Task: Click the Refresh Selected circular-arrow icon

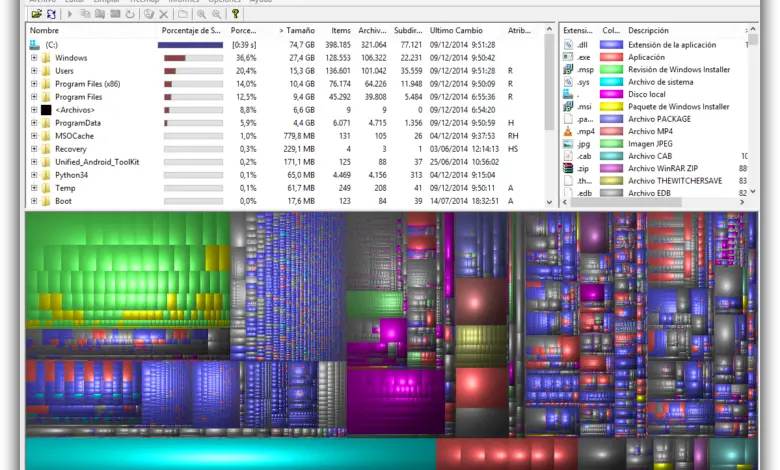Action: click(x=130, y=14)
